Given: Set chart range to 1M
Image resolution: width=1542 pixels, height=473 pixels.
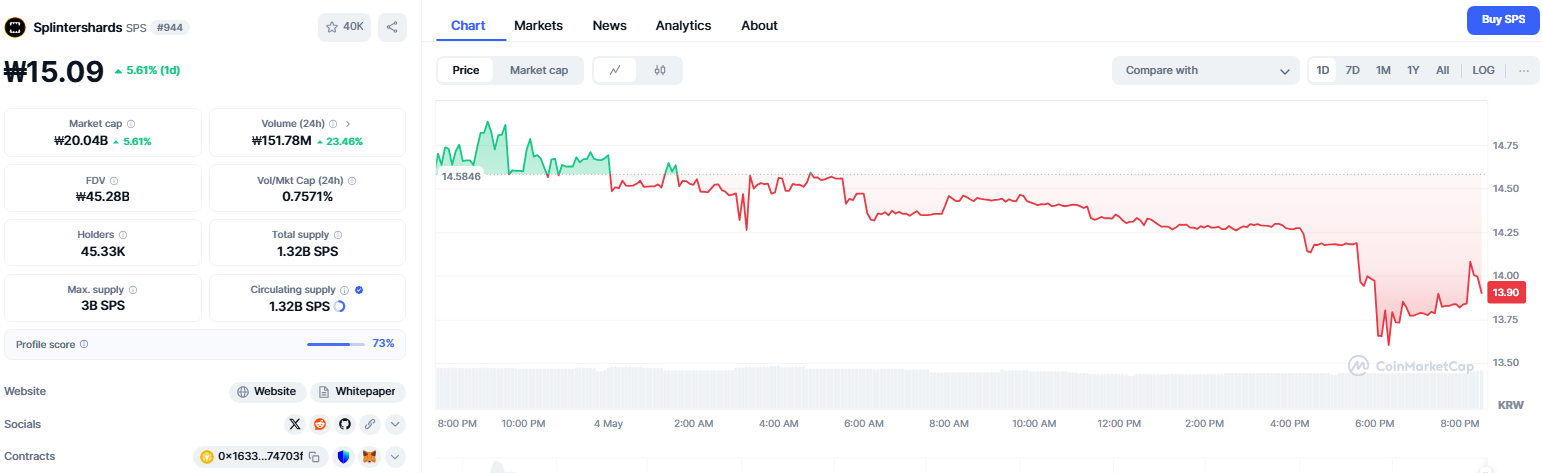Looking at the screenshot, I should tap(1383, 70).
